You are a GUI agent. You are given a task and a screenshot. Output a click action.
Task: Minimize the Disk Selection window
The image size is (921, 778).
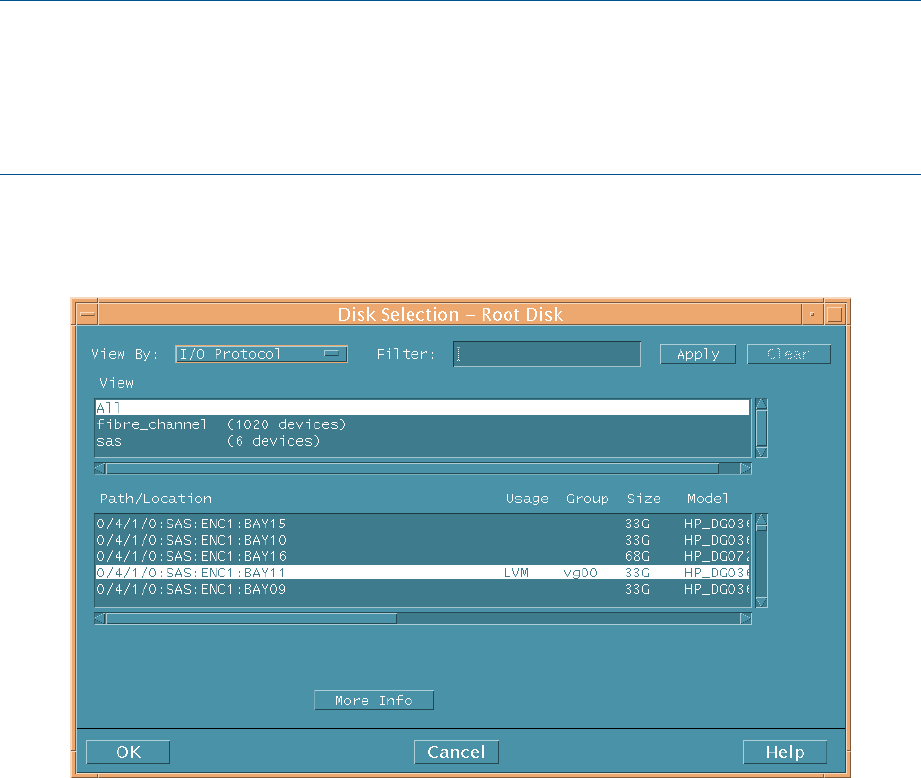[x=812, y=315]
